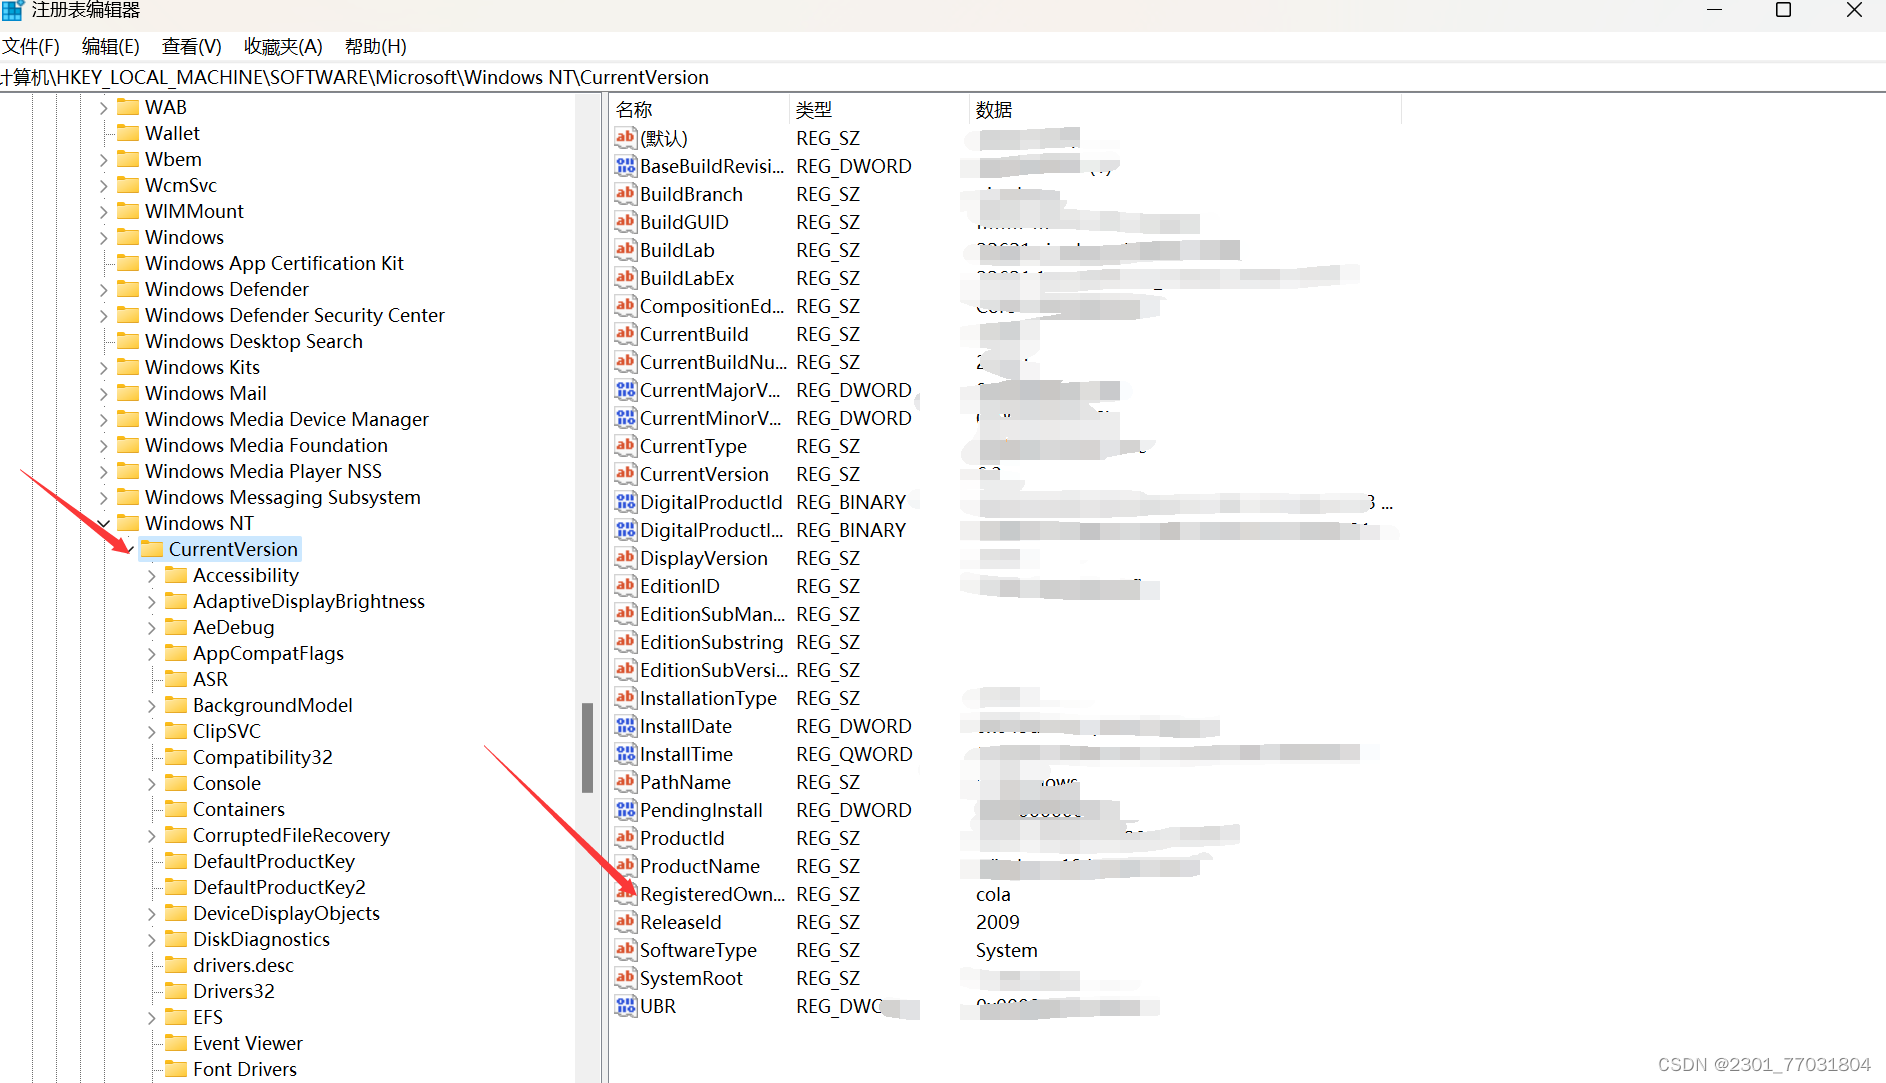1886x1083 pixels.
Task: Select the RegisteredOwner value name
Action: 713,894
